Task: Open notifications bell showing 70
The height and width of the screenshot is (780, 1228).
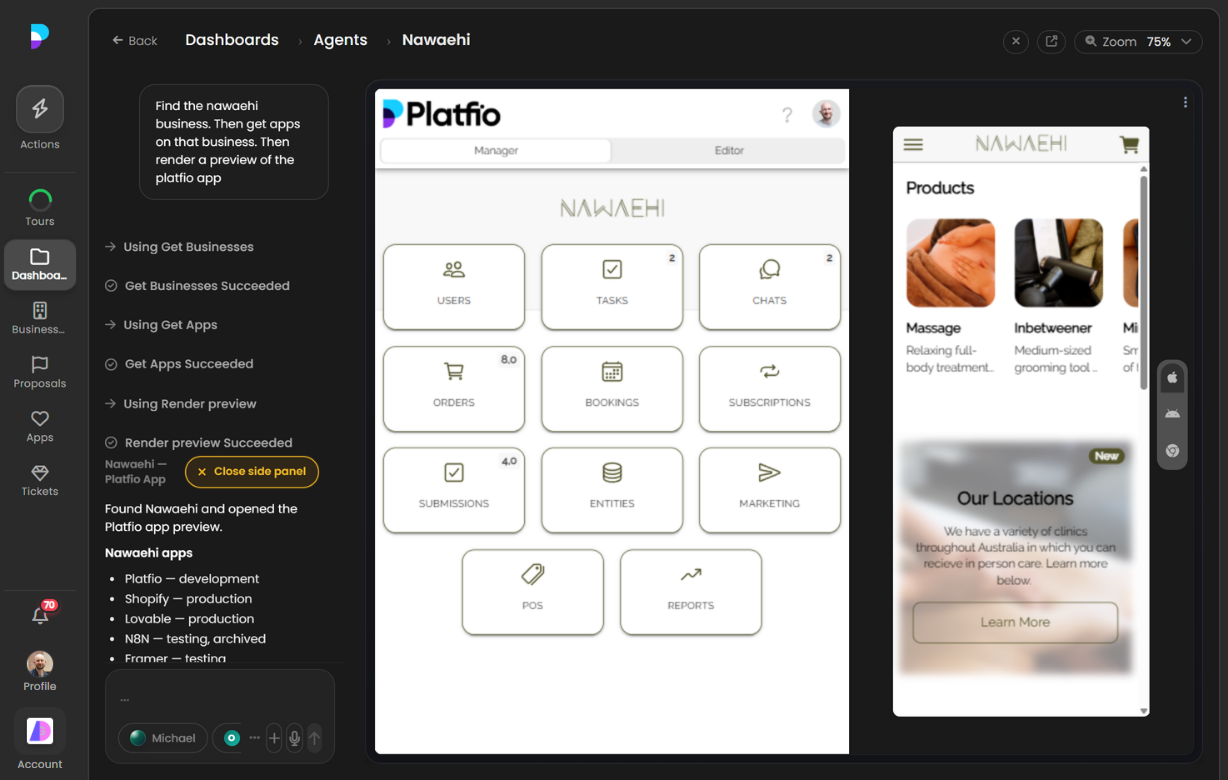Action: pos(41,615)
